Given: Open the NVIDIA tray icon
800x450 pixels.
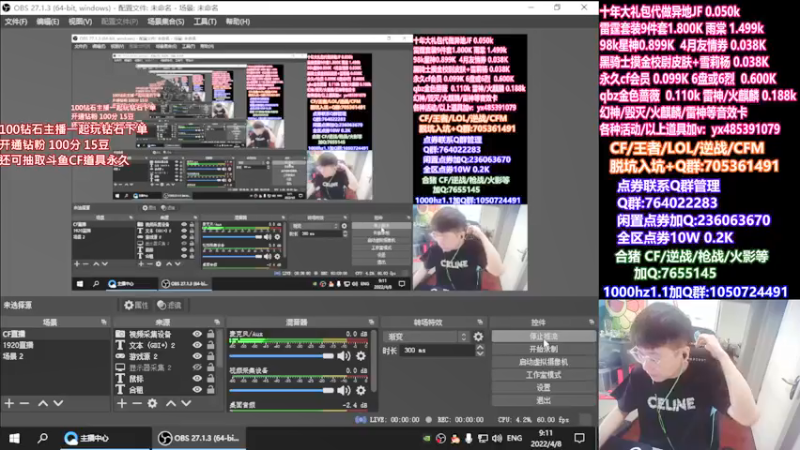Looking at the screenshot, I should [x=427, y=438].
